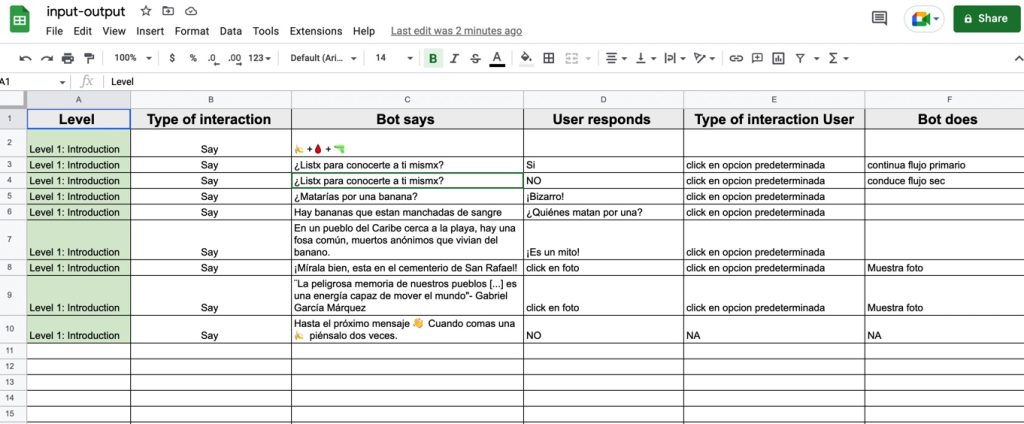Open the Borders menu

tap(549, 59)
